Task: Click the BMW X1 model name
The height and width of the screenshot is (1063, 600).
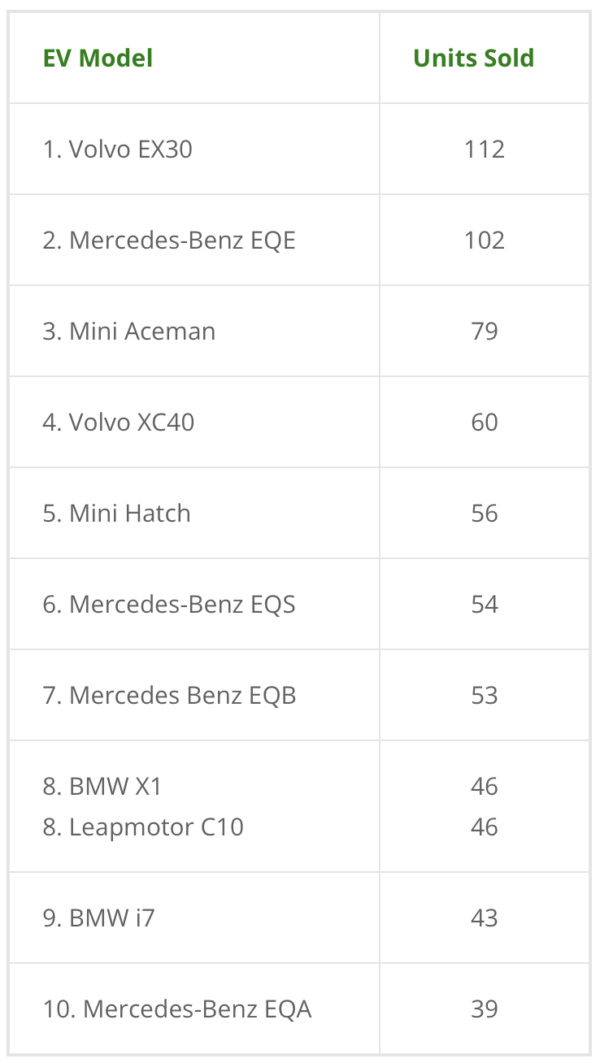Action: [x=102, y=786]
